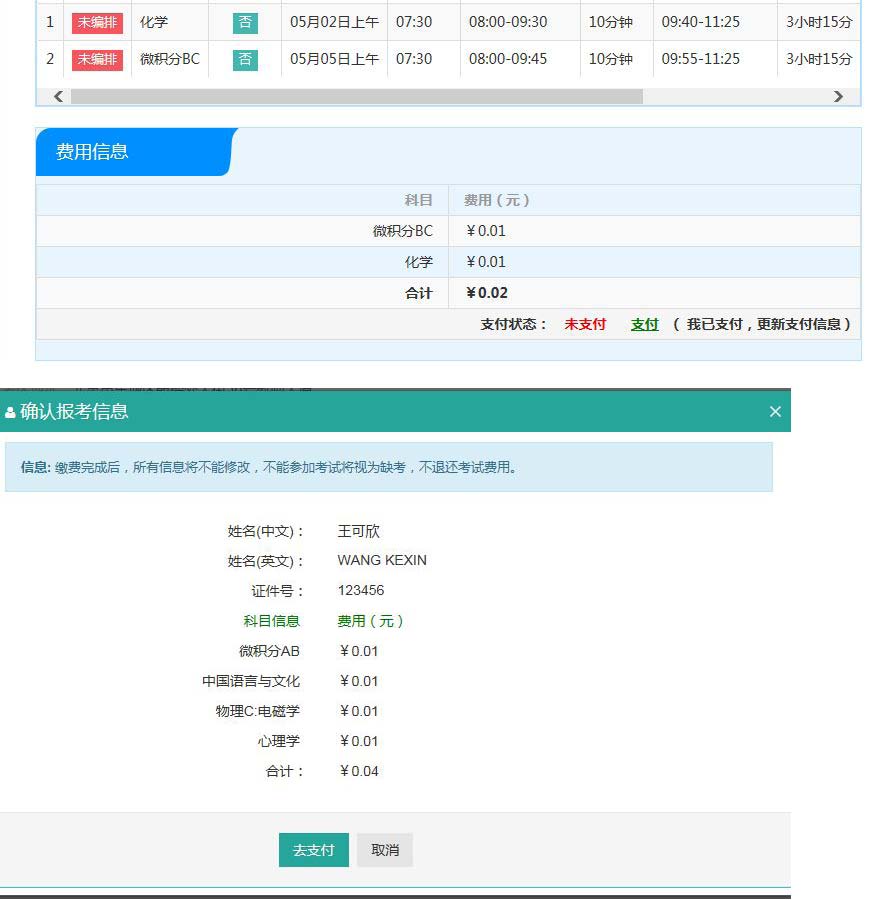Open the green 支付 link
Screen dimensions: 894x900
pyautogui.click(x=645, y=324)
